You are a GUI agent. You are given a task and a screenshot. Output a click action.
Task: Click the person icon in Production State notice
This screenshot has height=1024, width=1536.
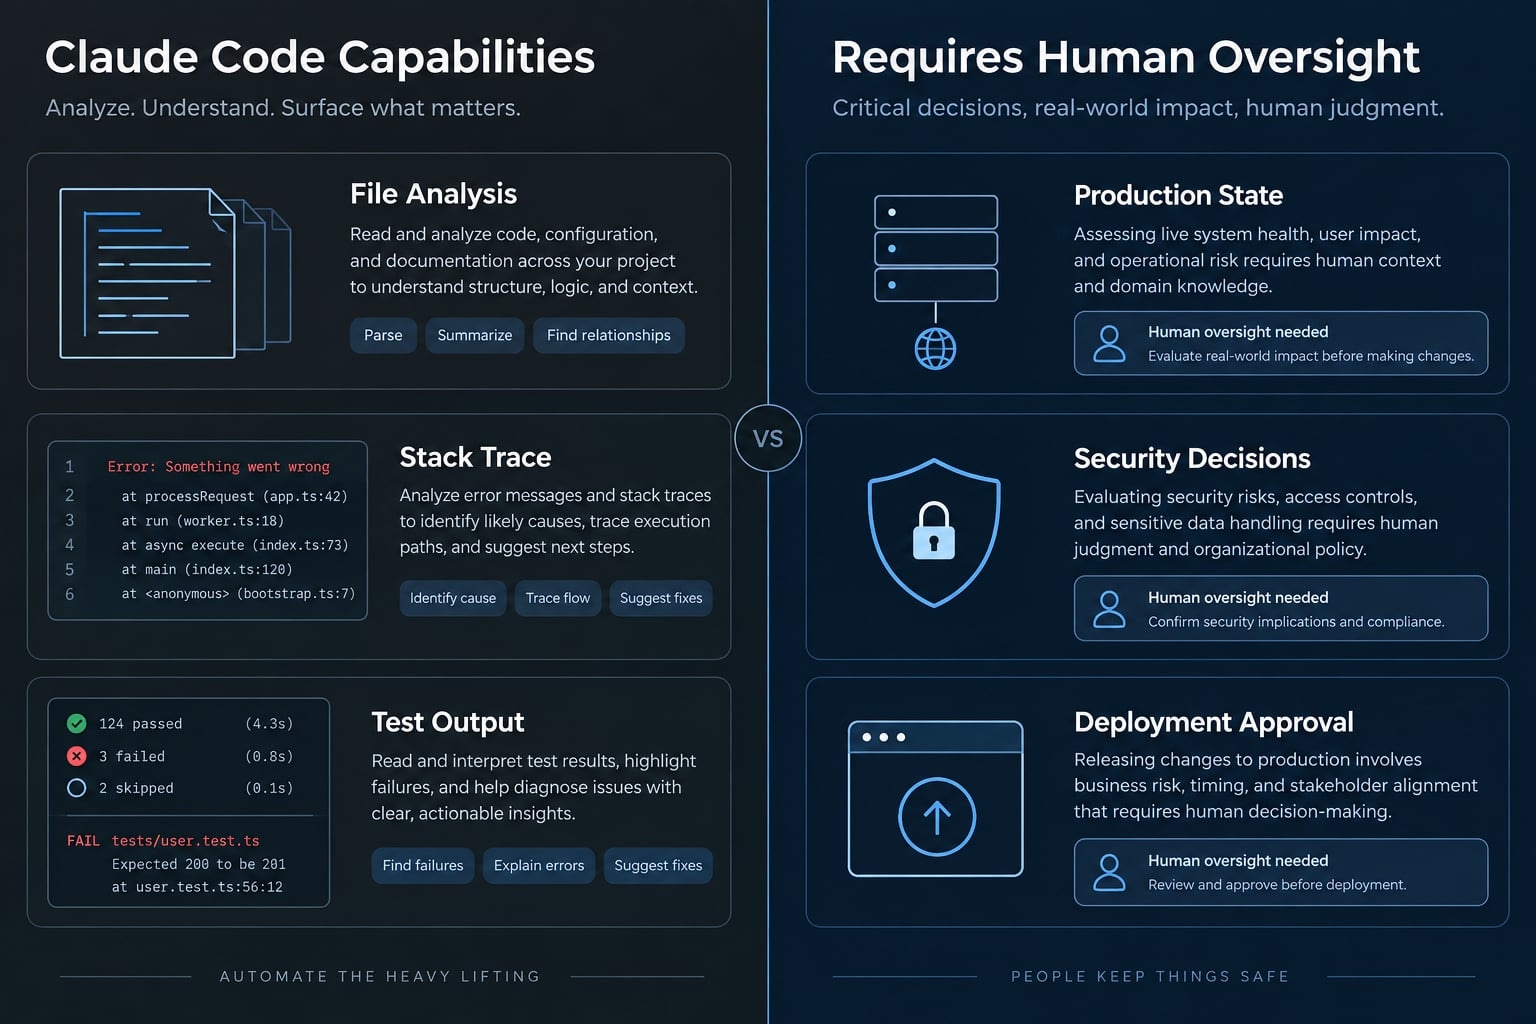click(x=1109, y=343)
